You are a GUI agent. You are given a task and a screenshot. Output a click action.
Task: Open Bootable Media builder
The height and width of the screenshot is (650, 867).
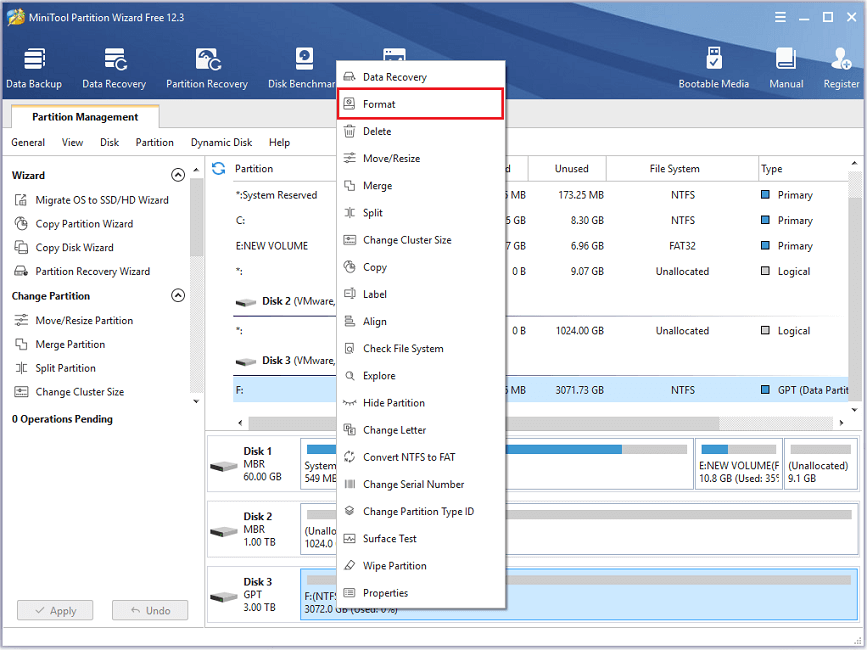coord(713,69)
